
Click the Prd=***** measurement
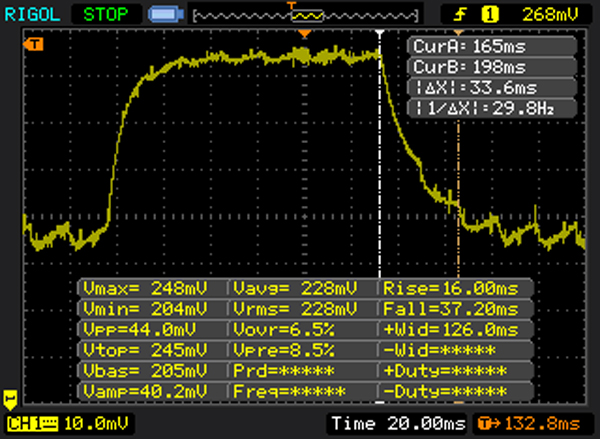303,370
